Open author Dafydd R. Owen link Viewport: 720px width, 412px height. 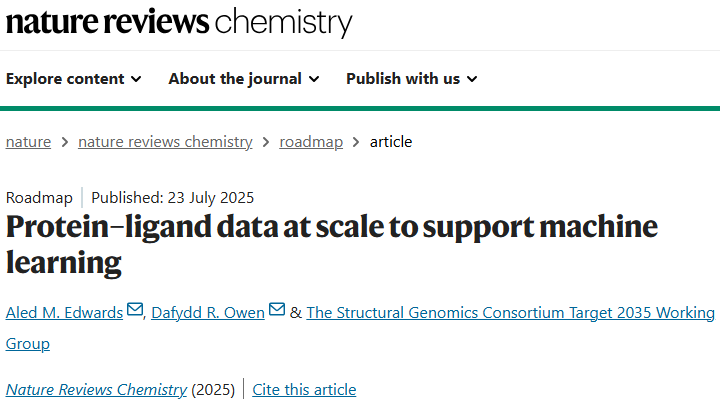[208, 313]
